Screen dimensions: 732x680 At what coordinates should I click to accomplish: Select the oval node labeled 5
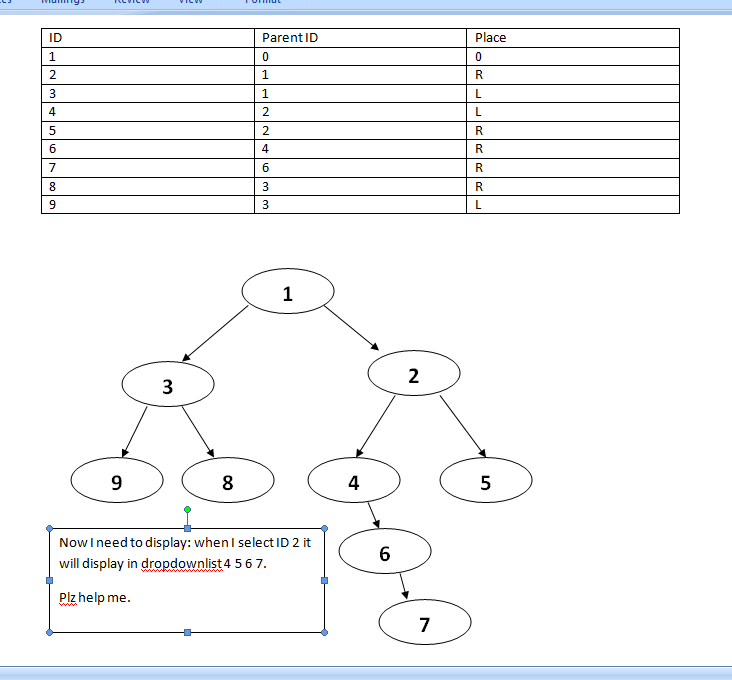tap(486, 480)
